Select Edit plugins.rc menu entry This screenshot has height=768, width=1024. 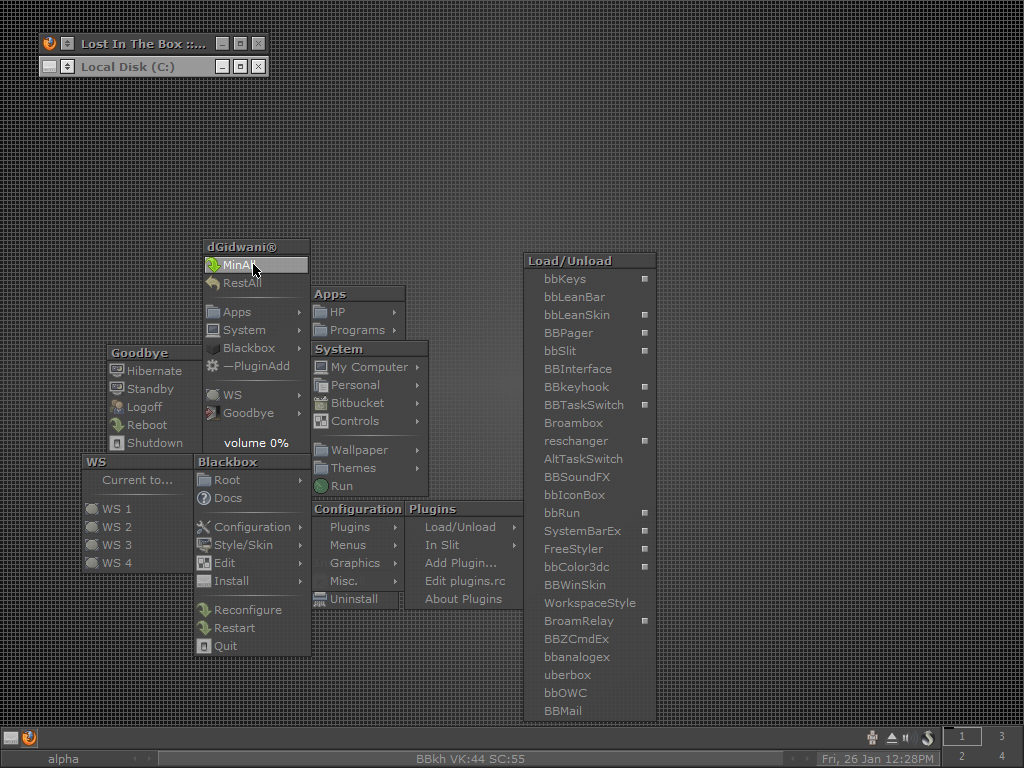pyautogui.click(x=463, y=581)
